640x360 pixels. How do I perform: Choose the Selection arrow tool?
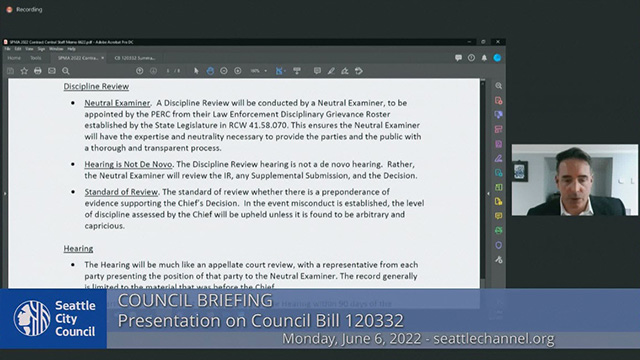click(196, 71)
